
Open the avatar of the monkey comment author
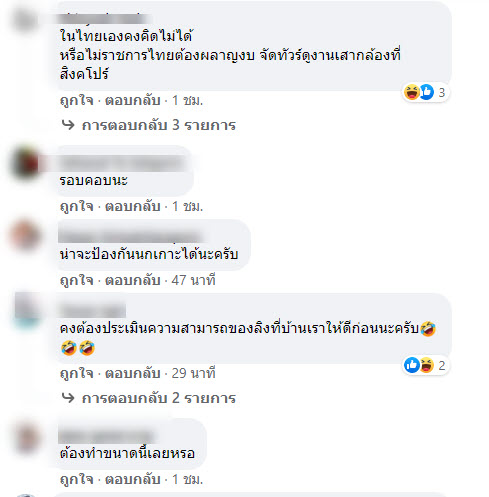[27, 309]
